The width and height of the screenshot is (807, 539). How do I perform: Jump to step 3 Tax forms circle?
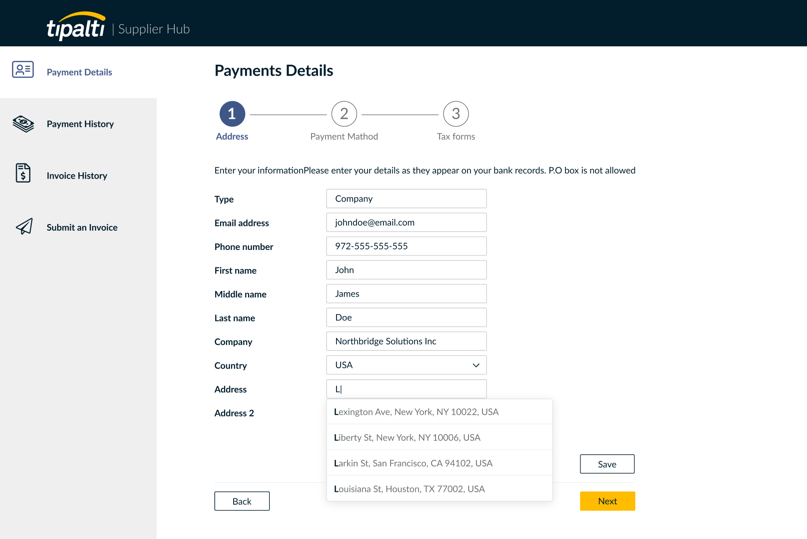(x=455, y=114)
